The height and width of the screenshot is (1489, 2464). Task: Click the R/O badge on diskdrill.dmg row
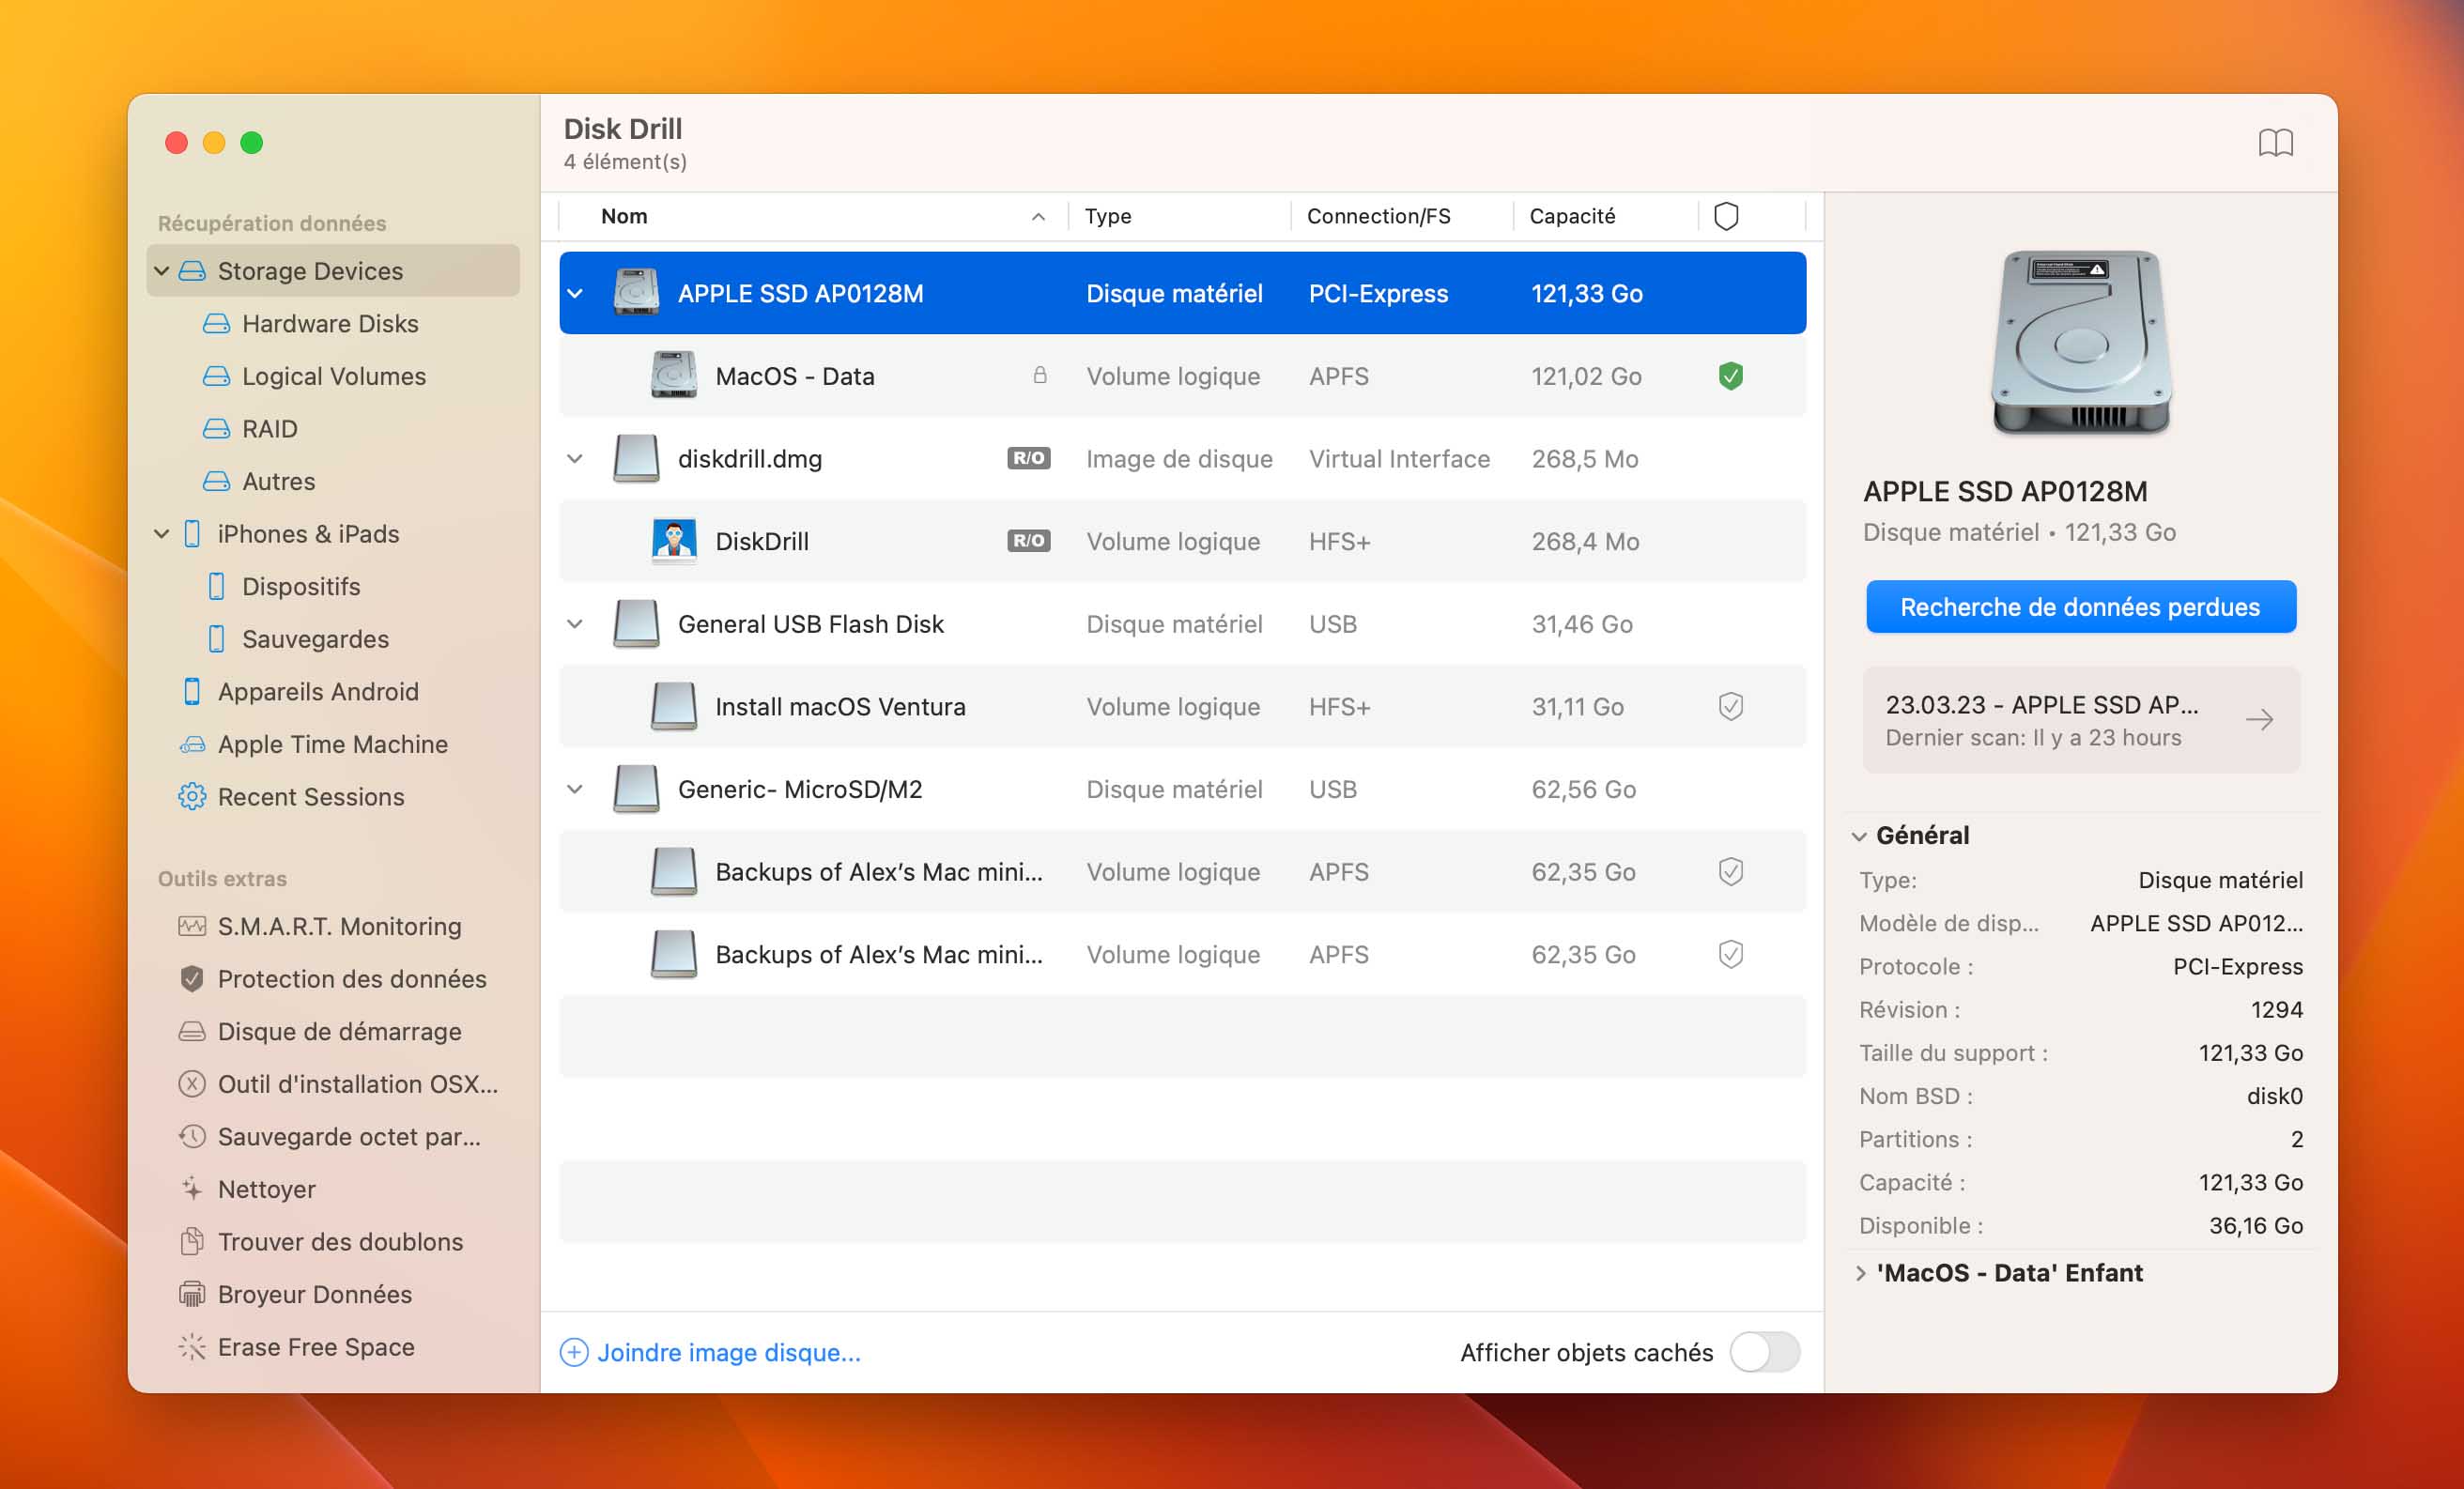[x=1028, y=458]
